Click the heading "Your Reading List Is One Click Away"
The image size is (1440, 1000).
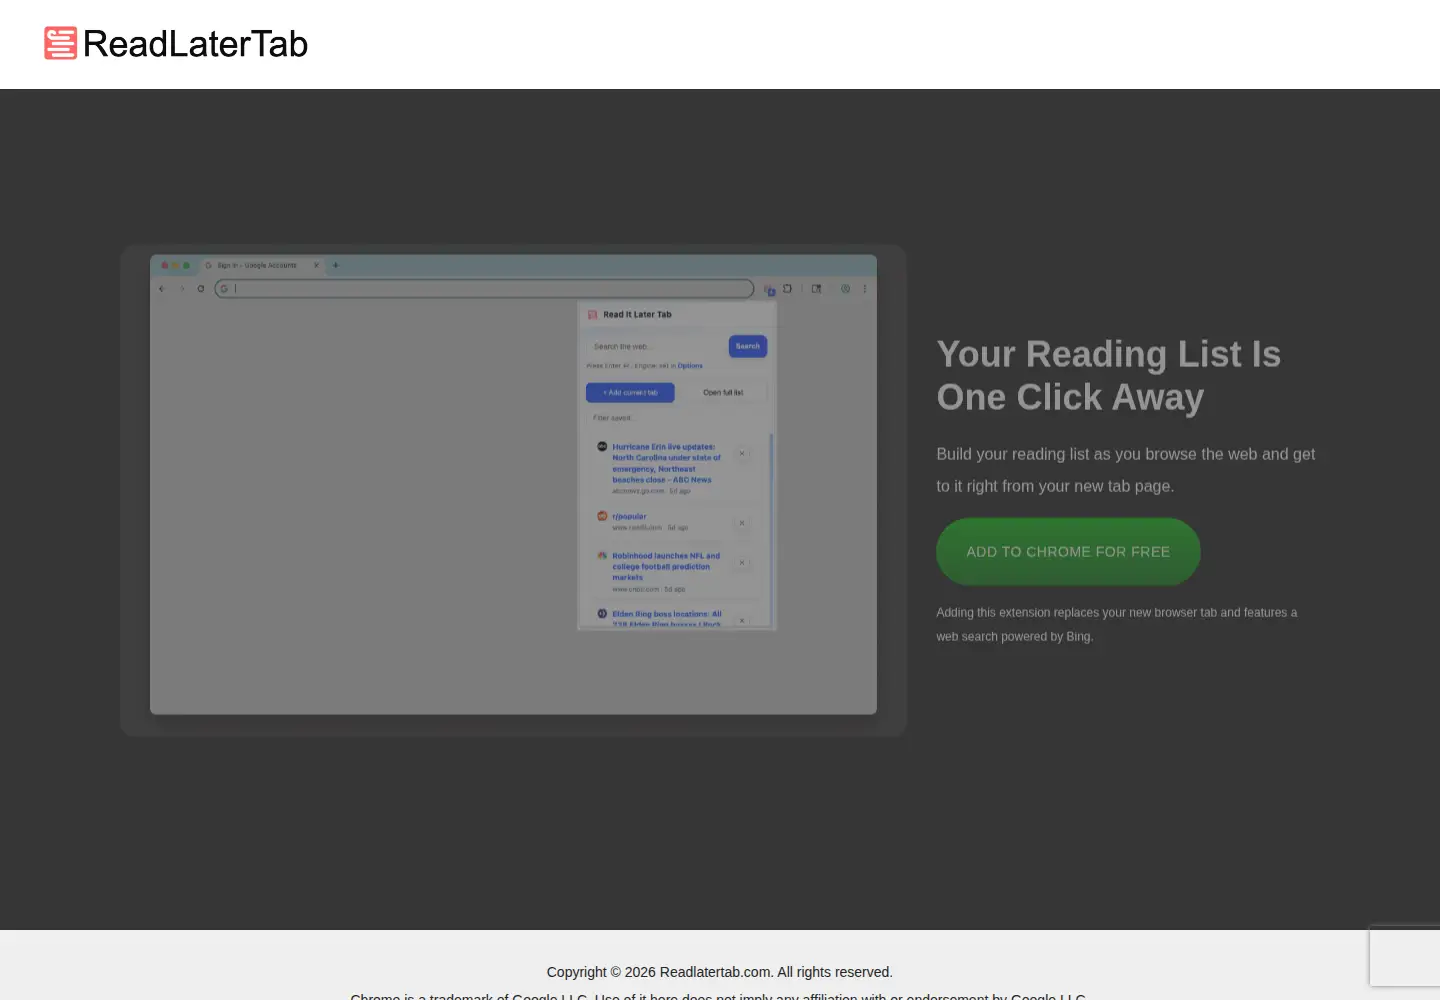(1109, 375)
